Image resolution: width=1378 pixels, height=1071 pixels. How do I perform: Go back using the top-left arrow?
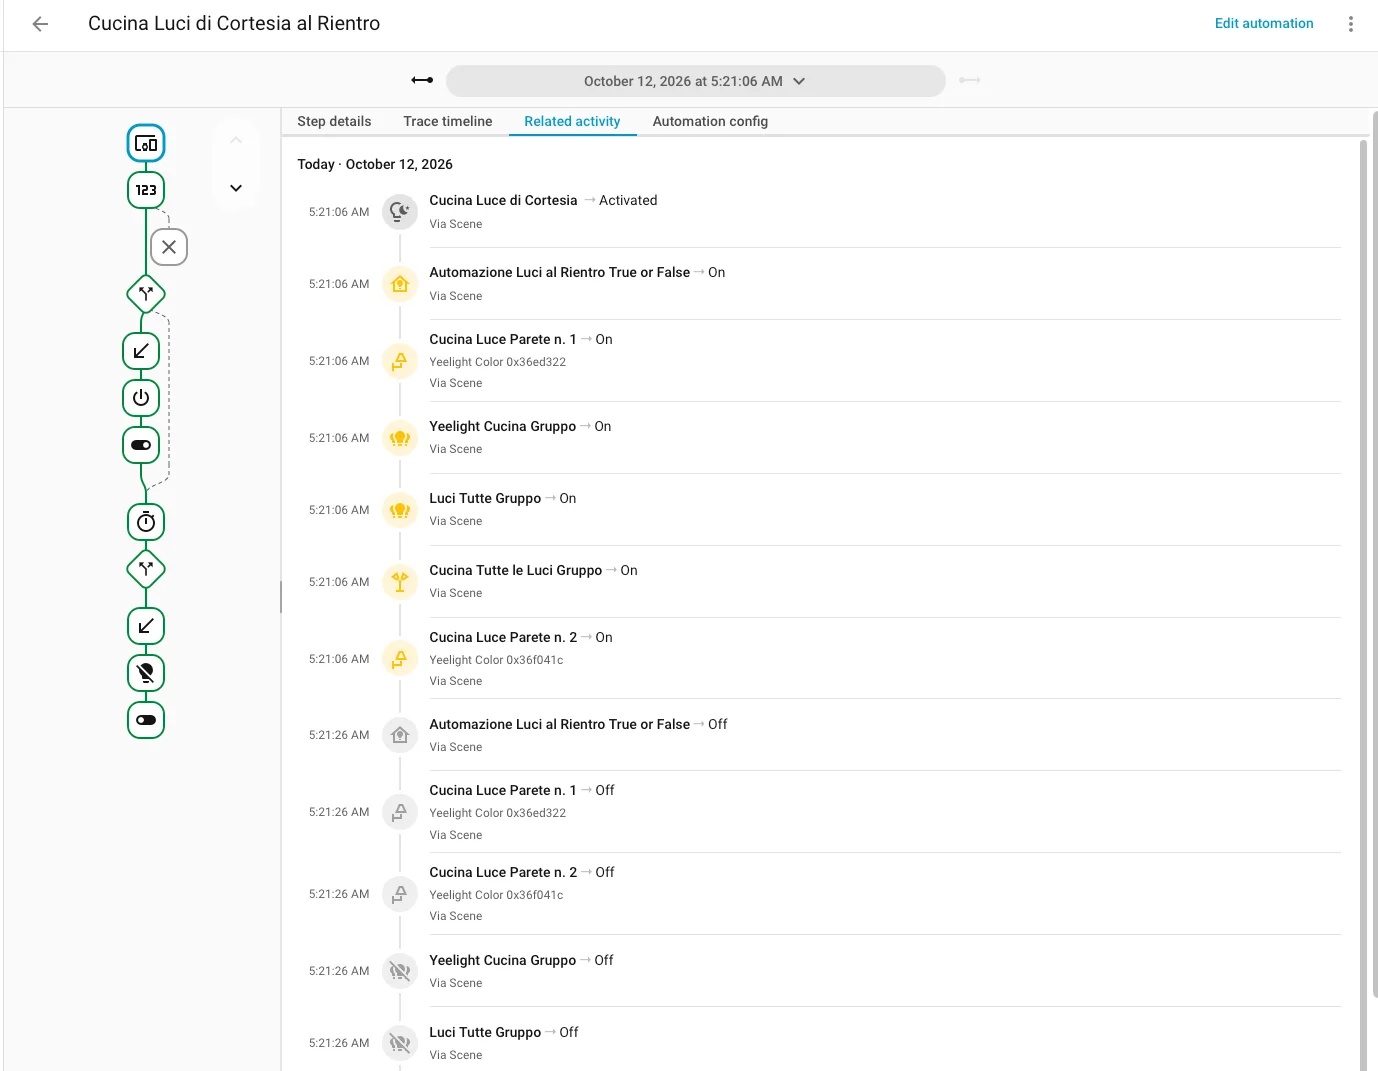[40, 24]
